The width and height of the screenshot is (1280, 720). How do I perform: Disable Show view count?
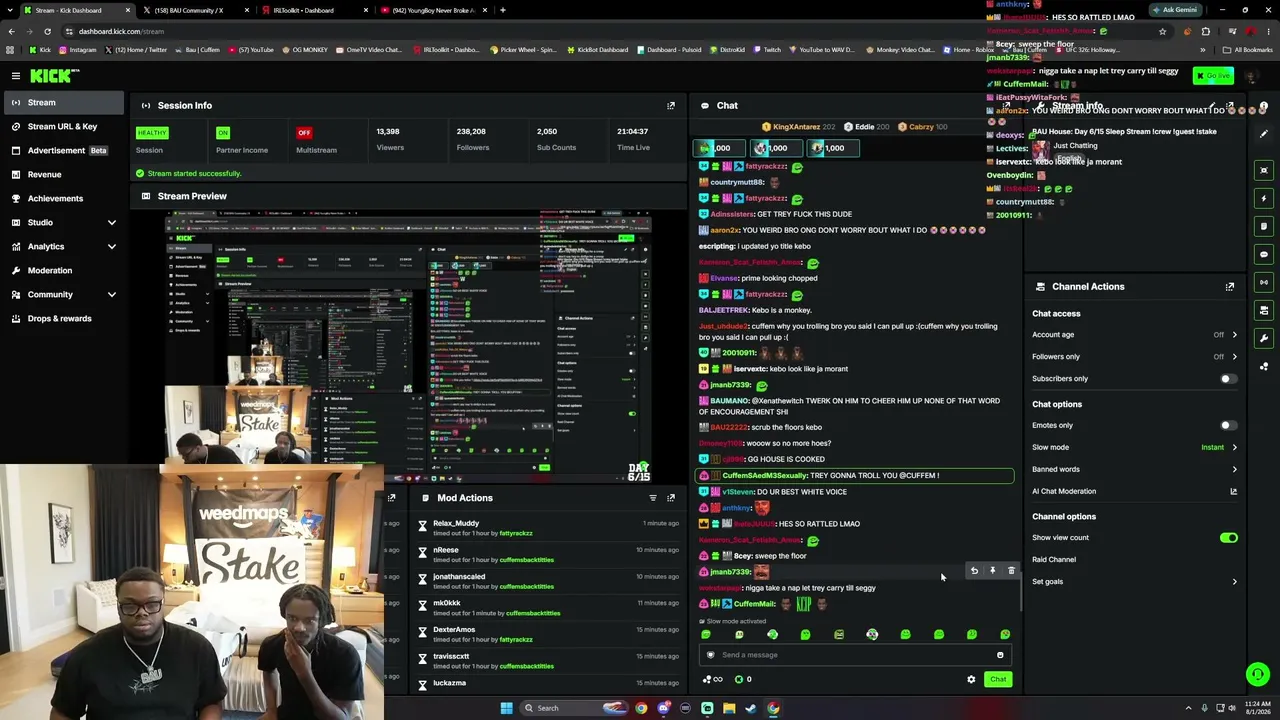pyautogui.click(x=1228, y=538)
